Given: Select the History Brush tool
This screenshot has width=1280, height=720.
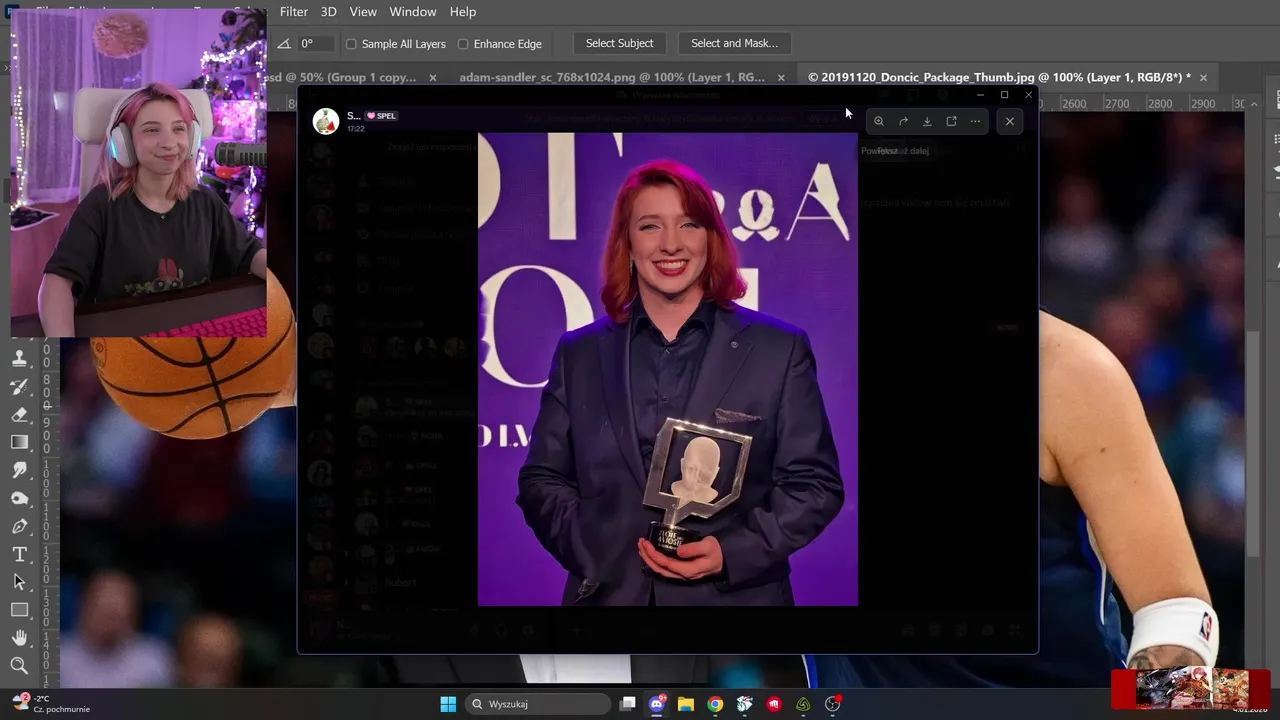Looking at the screenshot, I should pyautogui.click(x=19, y=386).
